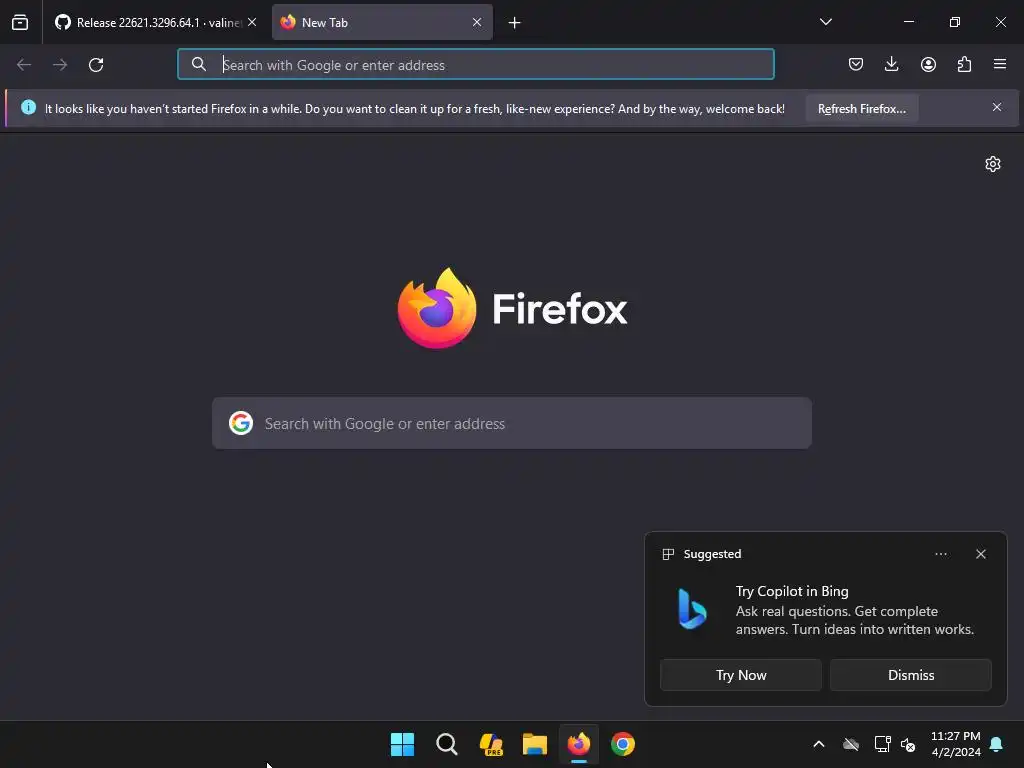Click the OneDrive cloud tray icon
Screen dimensions: 1024x768
[x=851, y=744]
